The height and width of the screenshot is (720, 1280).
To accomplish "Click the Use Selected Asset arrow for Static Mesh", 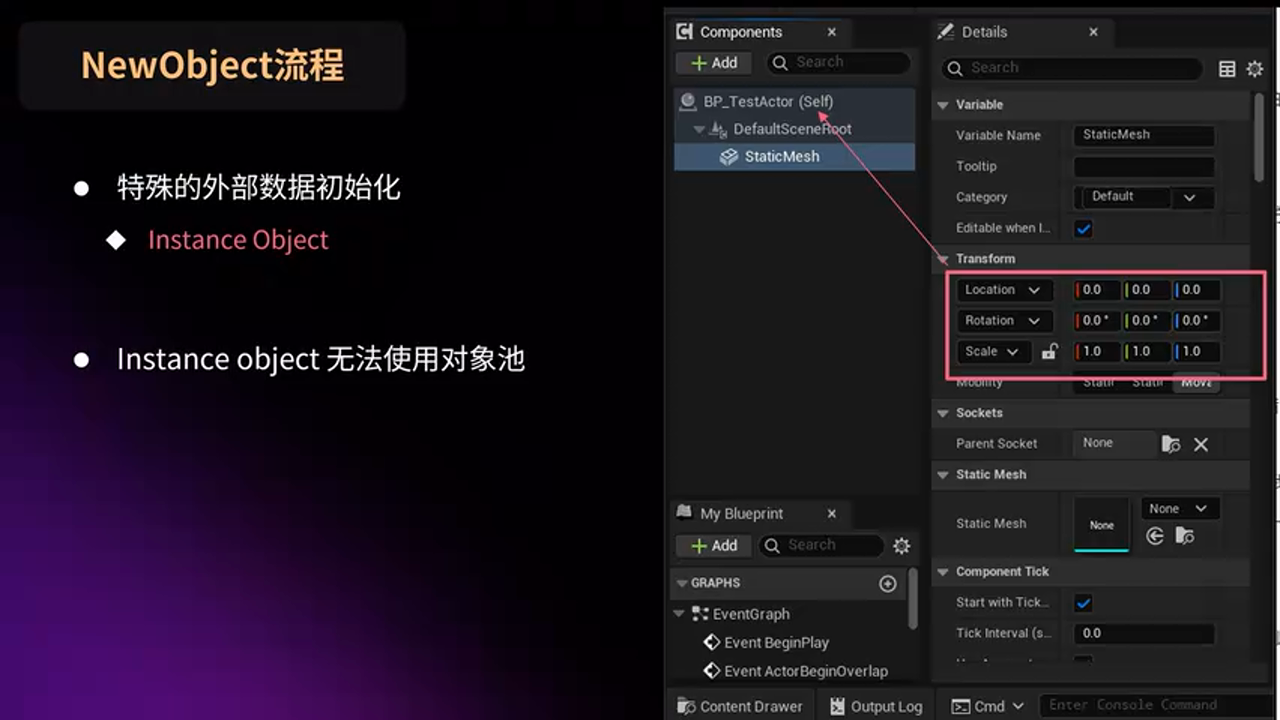I will pyautogui.click(x=1156, y=536).
